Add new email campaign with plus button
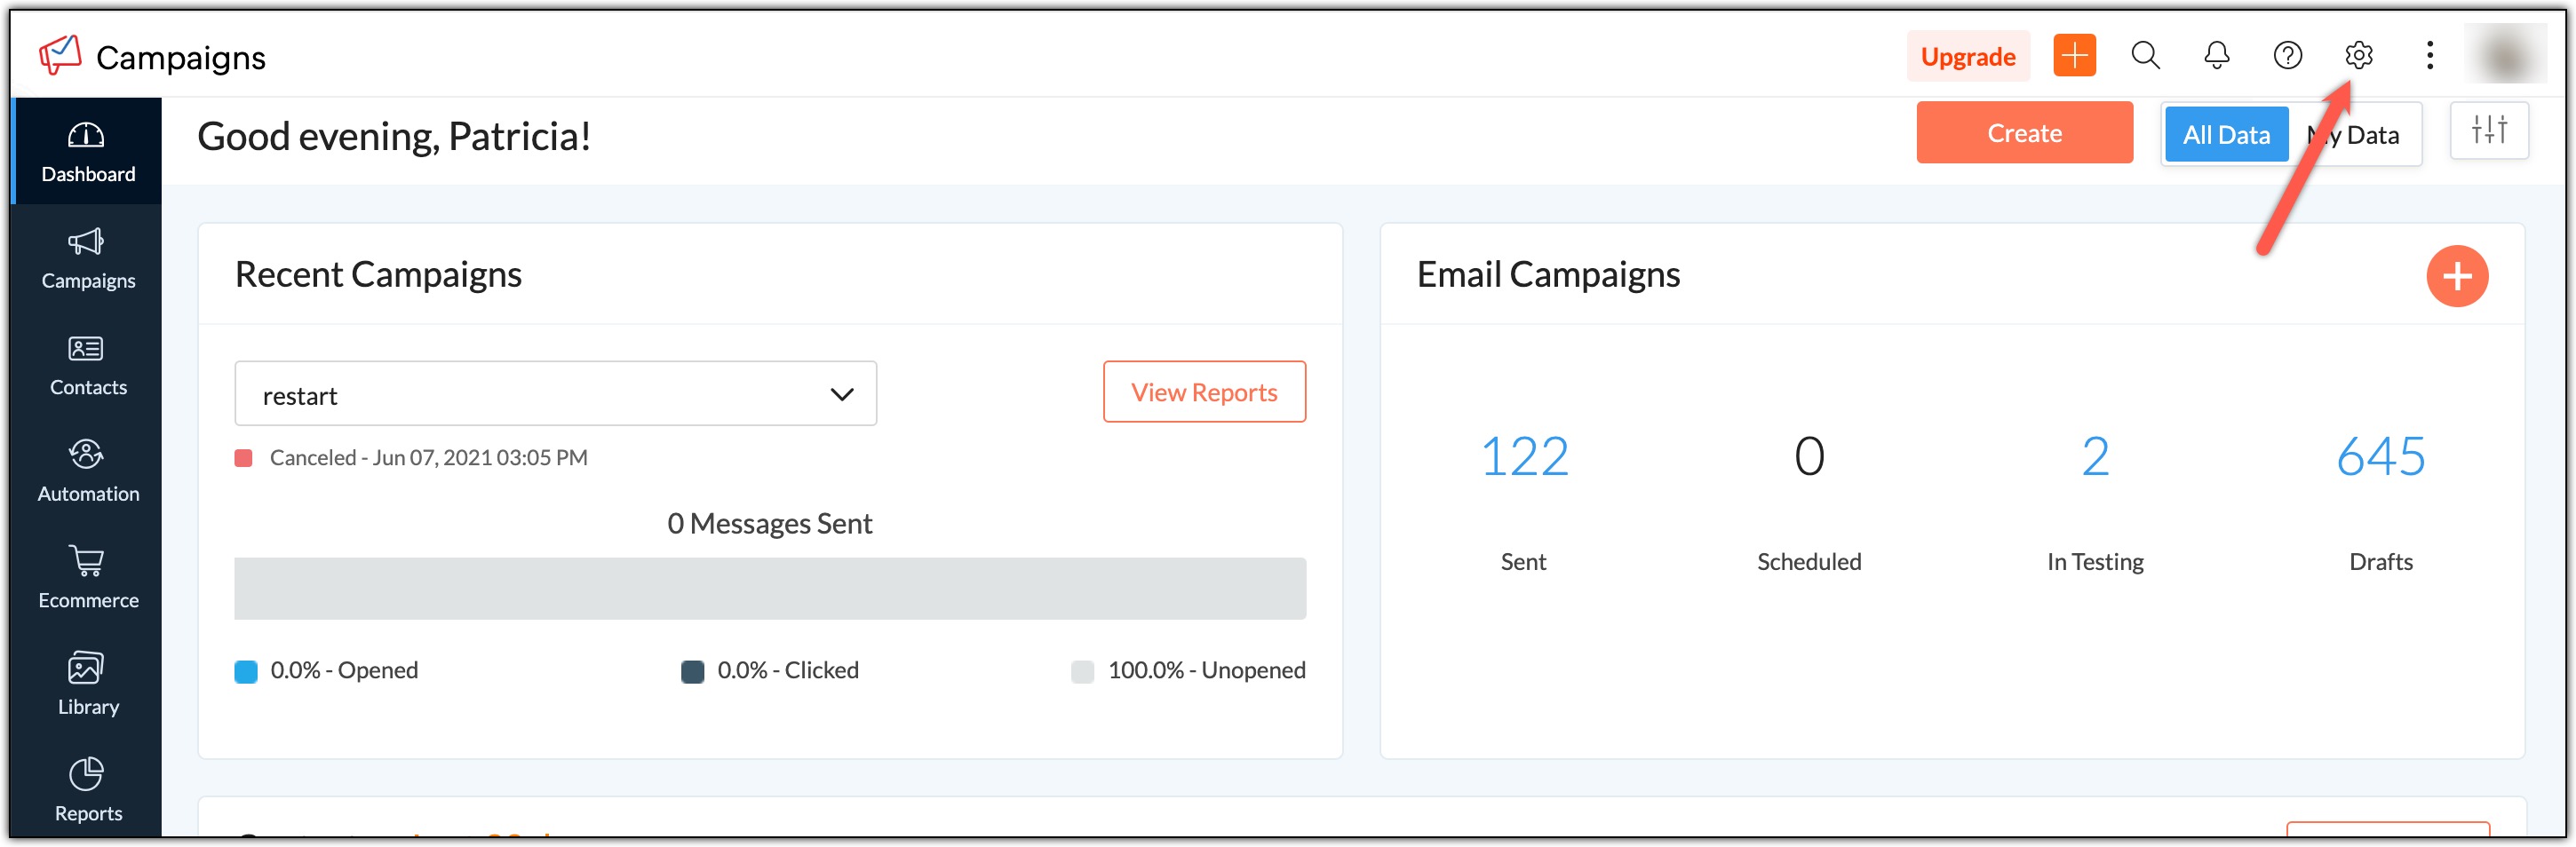 point(2456,276)
